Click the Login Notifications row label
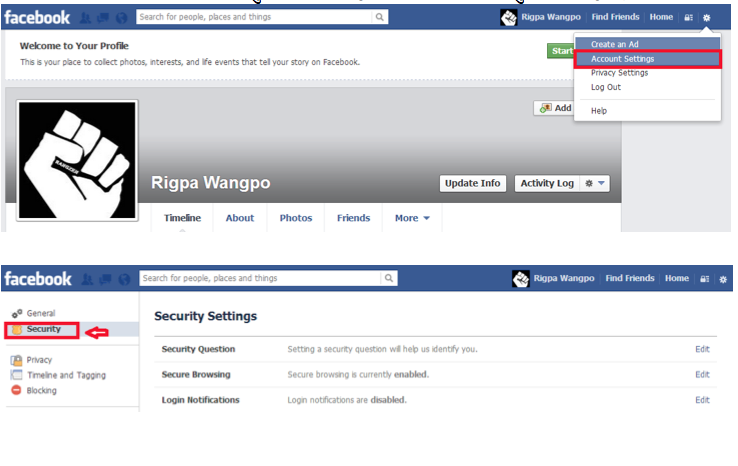Screen dimensions: 738x466 pyautogui.click(x=201, y=400)
